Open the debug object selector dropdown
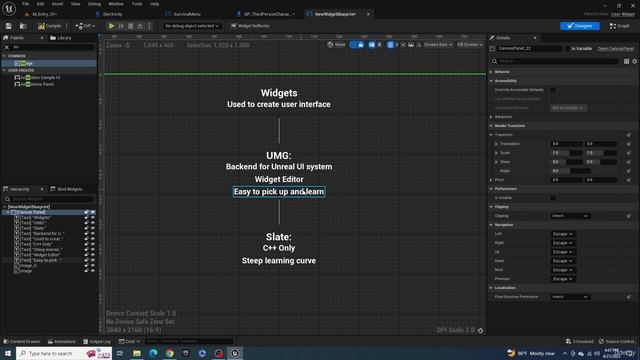 (192, 26)
